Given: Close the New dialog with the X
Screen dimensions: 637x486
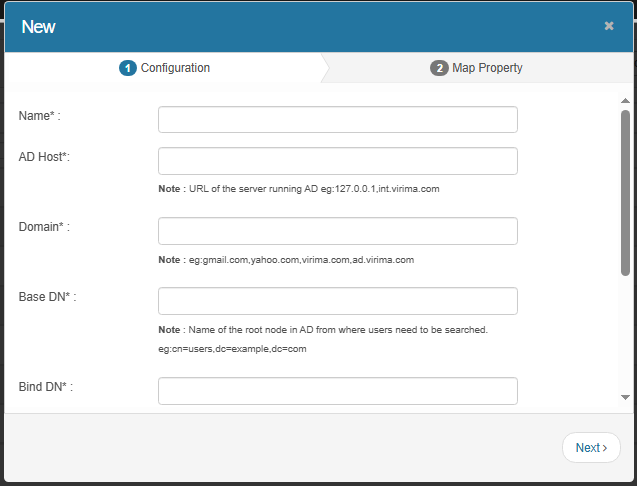Looking at the screenshot, I should click(x=609, y=26).
